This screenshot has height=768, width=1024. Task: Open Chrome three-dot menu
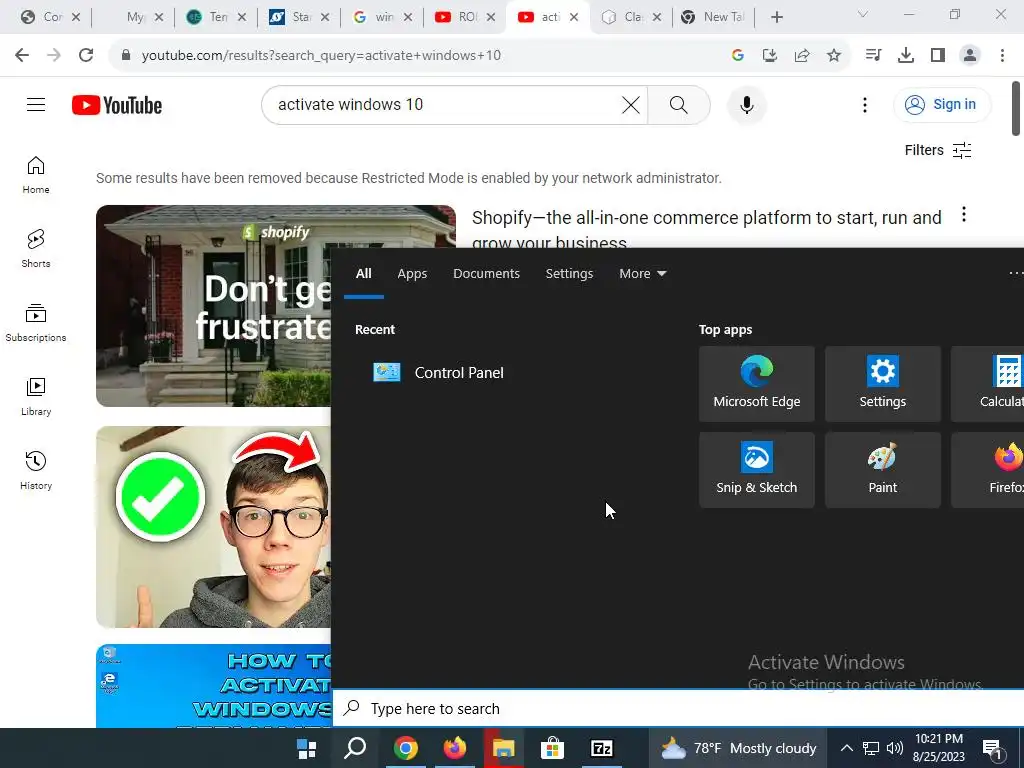pos(1002,56)
